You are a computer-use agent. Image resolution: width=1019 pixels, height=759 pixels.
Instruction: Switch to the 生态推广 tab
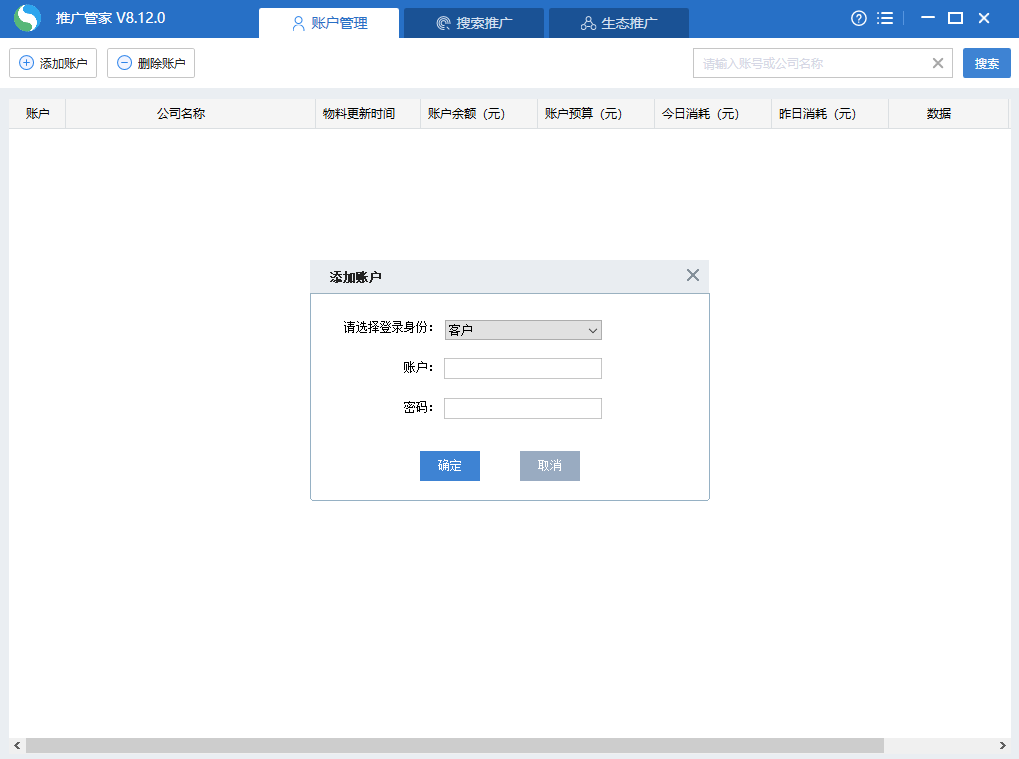pos(619,23)
